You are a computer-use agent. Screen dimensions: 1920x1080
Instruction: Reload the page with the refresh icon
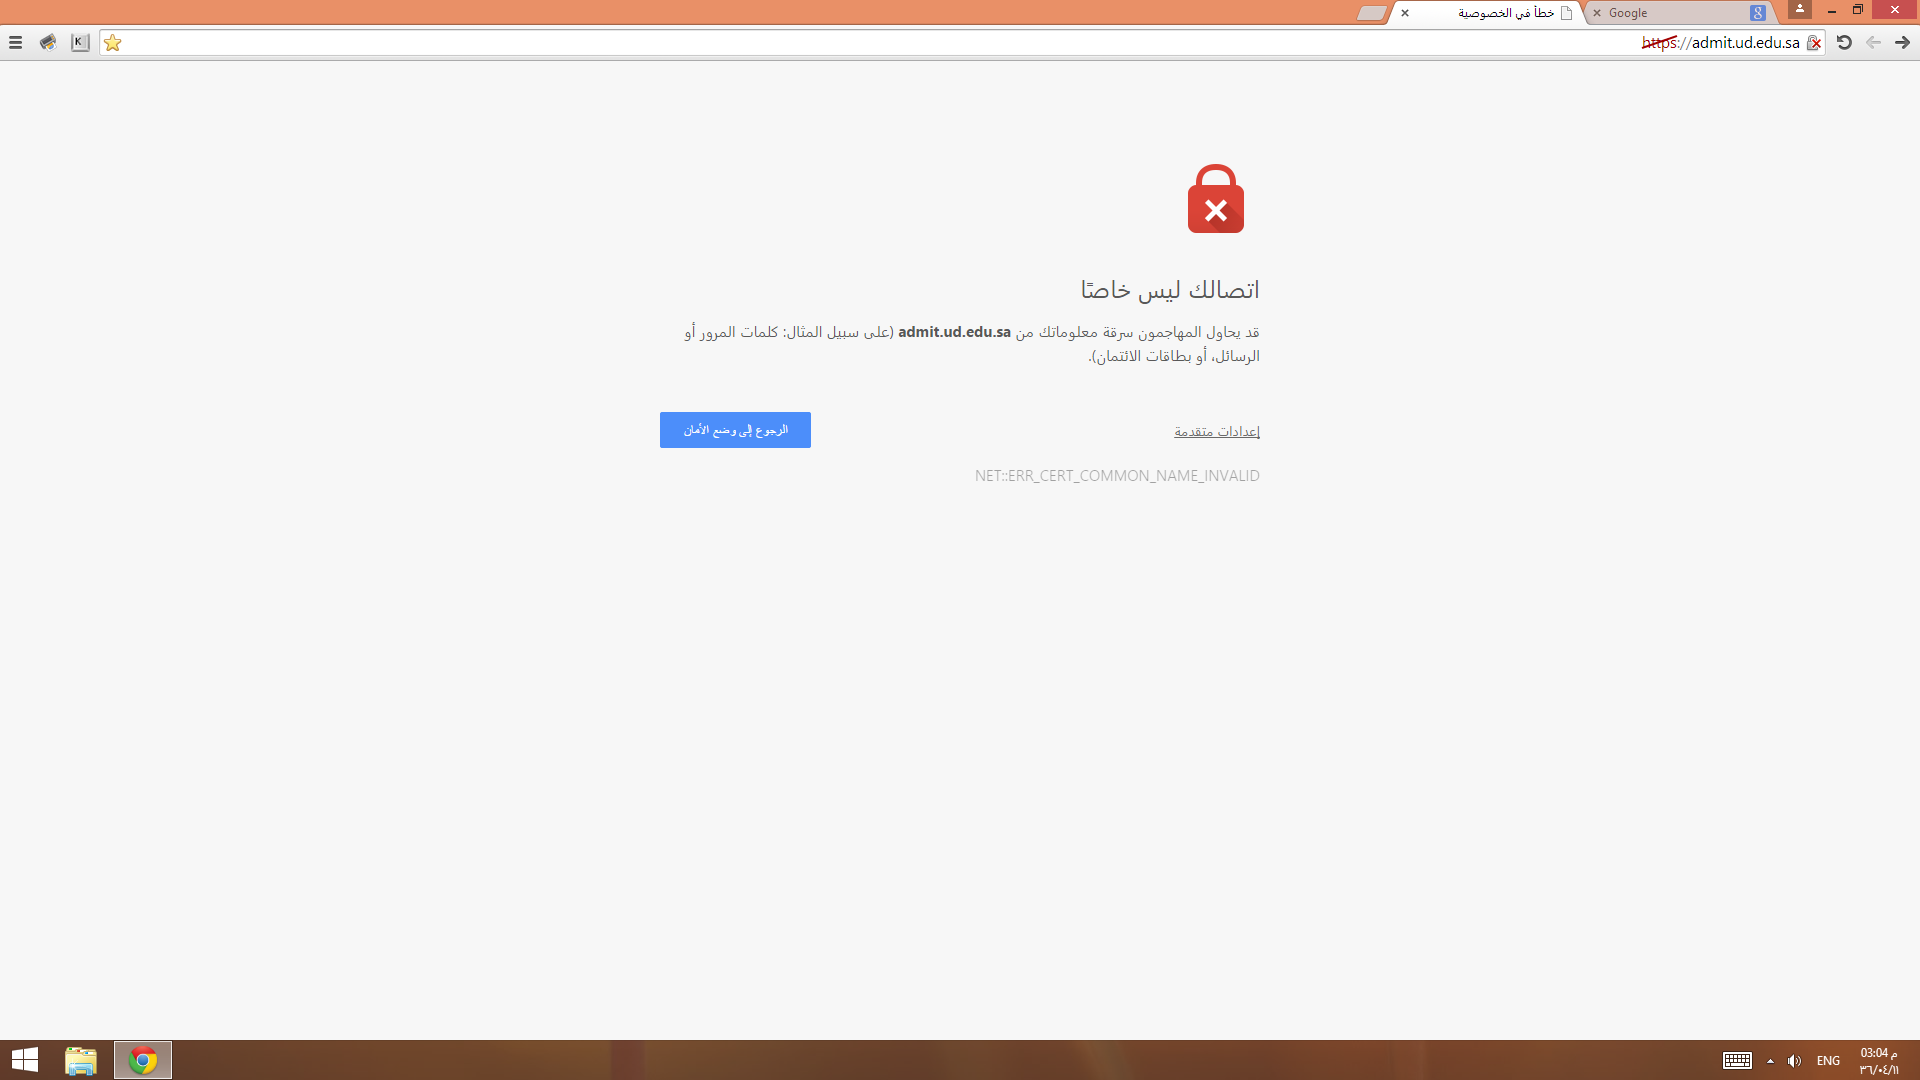[1844, 42]
